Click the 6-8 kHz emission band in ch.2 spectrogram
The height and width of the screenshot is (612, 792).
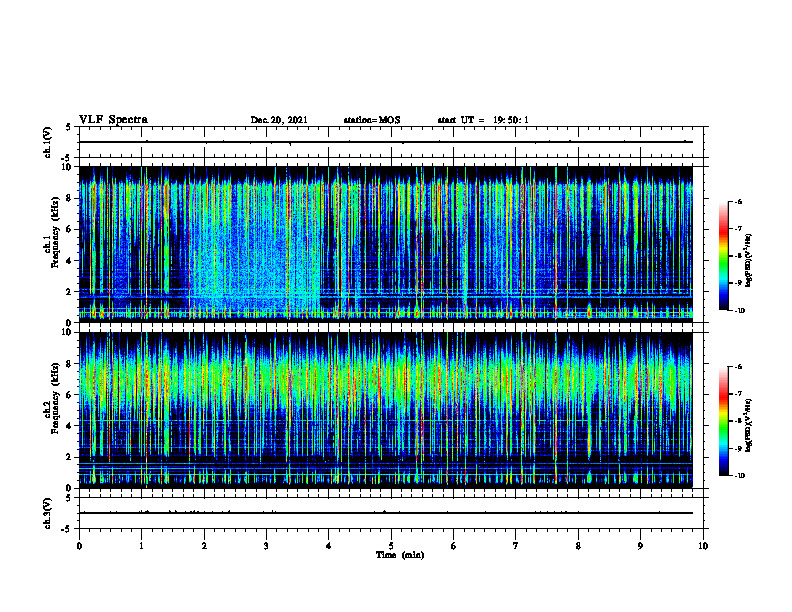point(385,379)
